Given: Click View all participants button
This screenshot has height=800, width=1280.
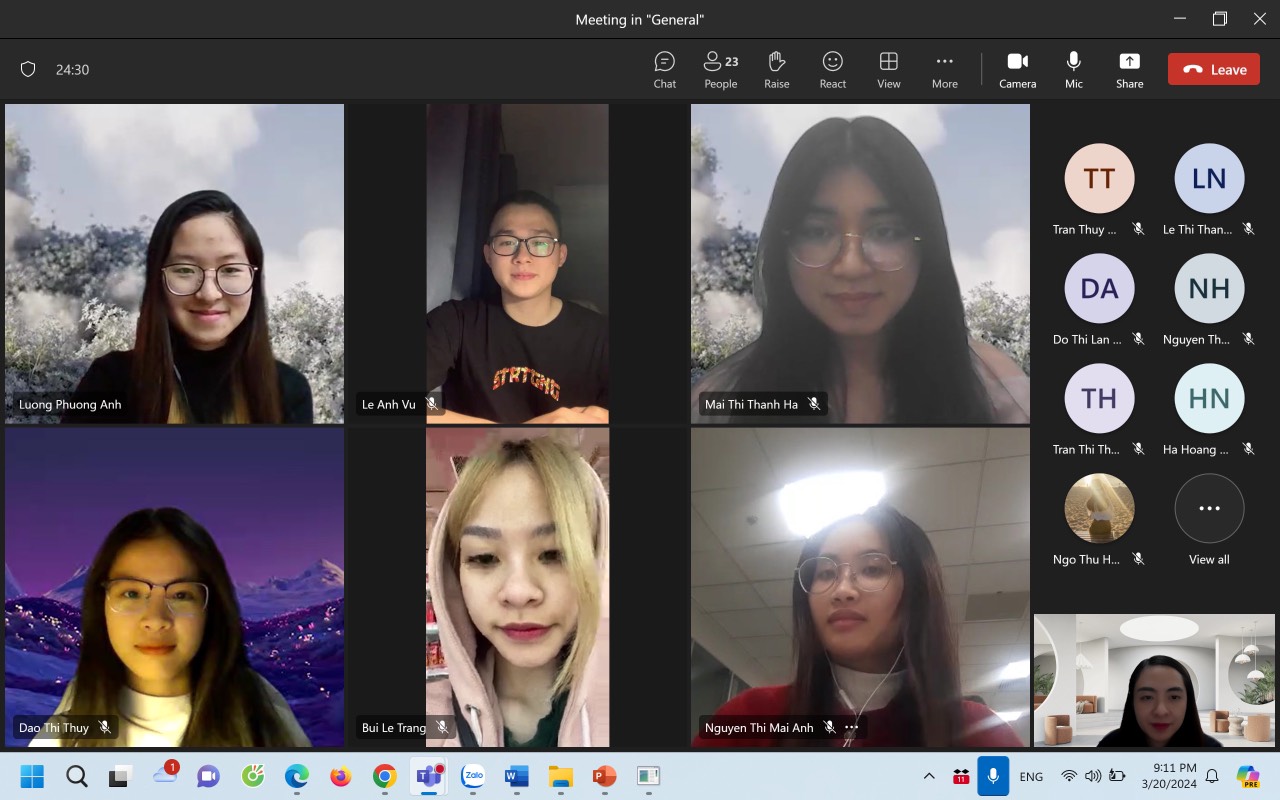Looking at the screenshot, I should [x=1209, y=509].
